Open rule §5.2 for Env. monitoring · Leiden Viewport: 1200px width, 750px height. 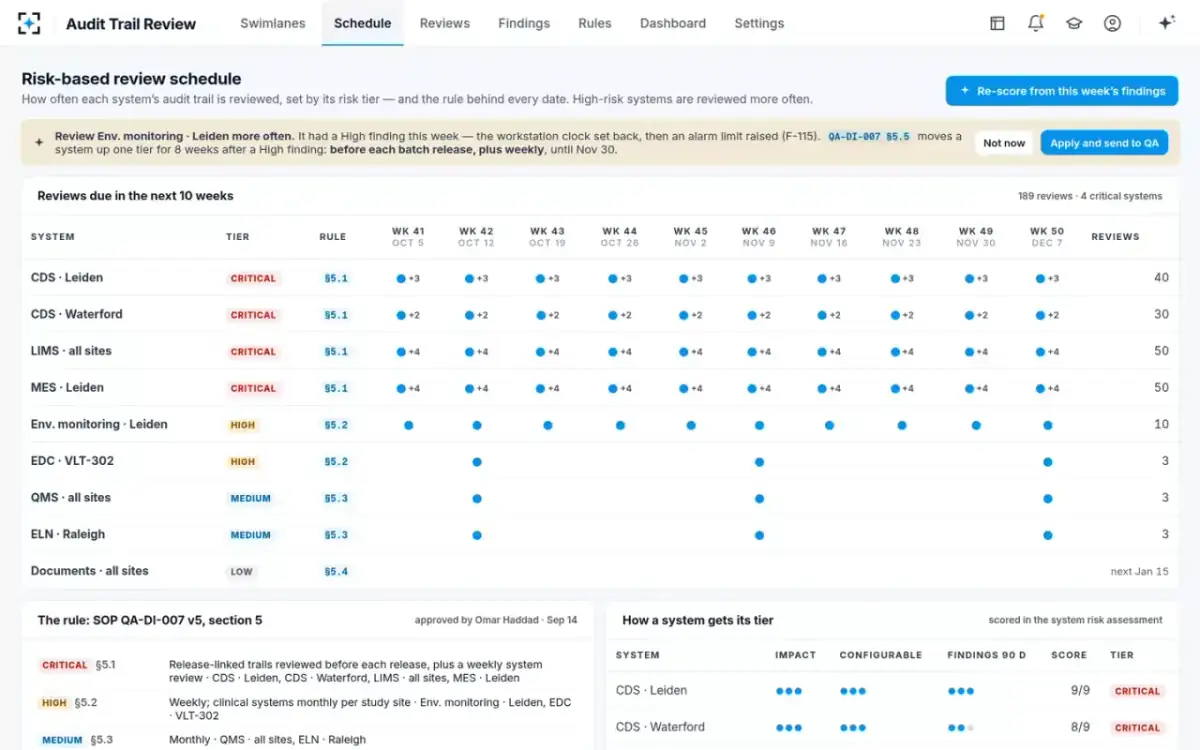pos(336,425)
